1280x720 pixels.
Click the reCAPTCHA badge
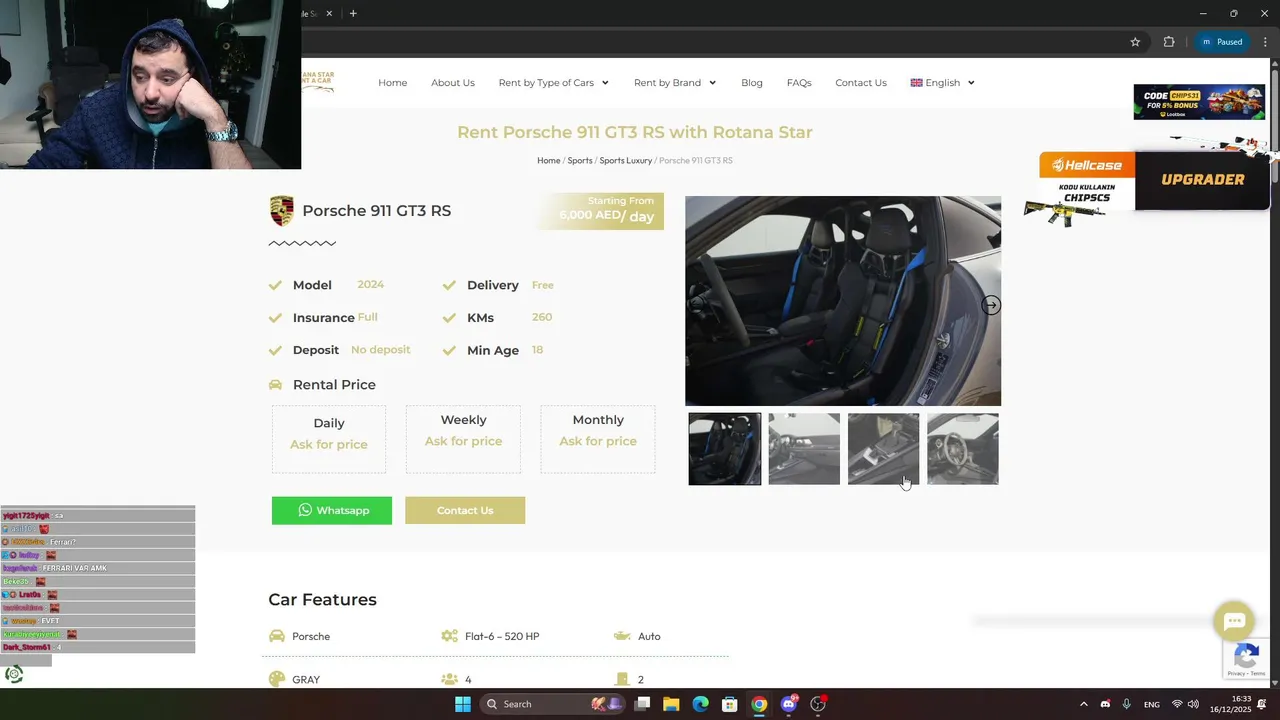(1246, 659)
